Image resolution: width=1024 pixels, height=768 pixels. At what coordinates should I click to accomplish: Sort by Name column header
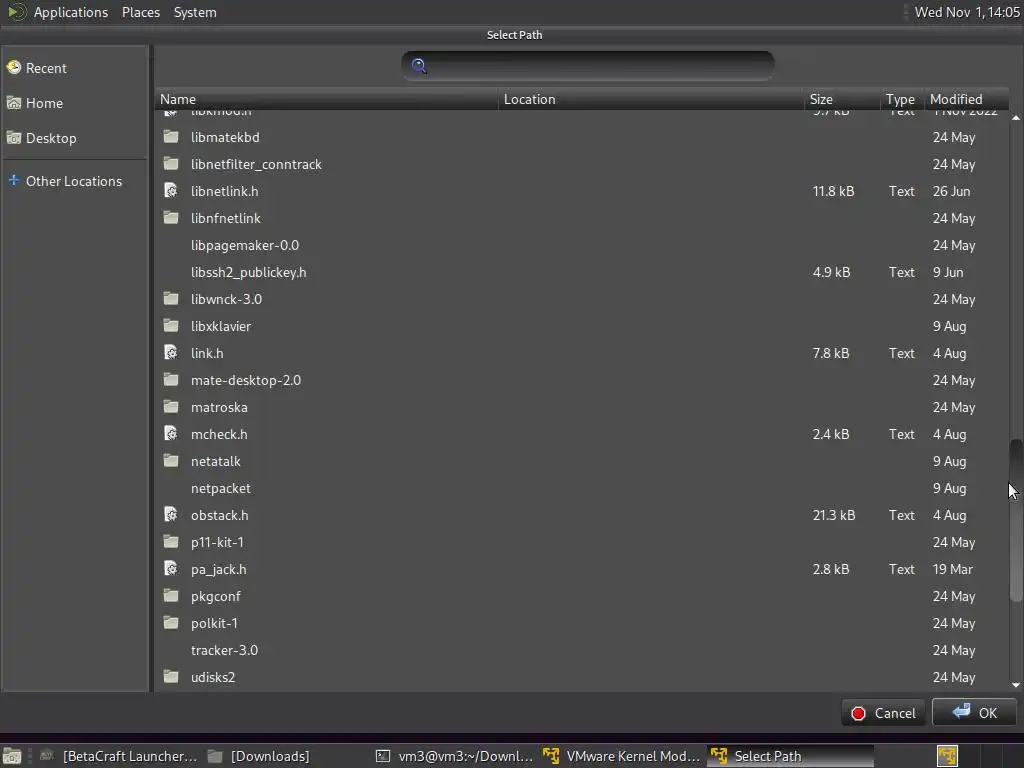pos(327,99)
